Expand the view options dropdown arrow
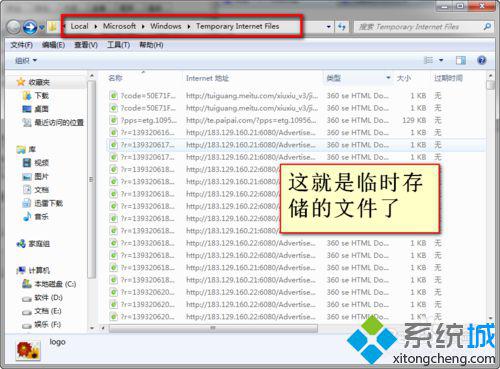Image resolution: width=500 pixels, height=369 pixels. [441, 60]
